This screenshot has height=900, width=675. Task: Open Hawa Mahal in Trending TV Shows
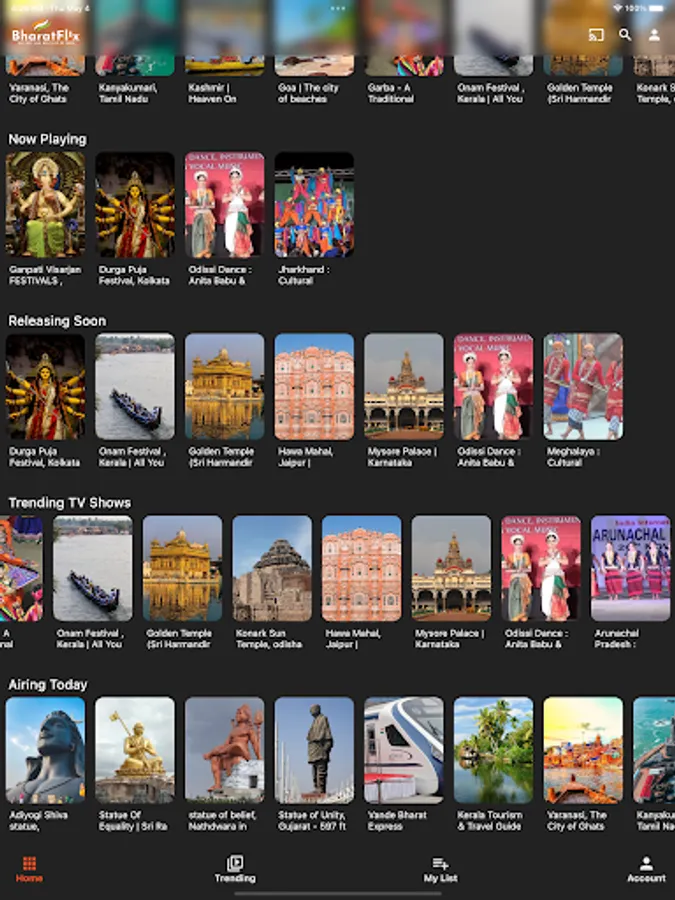click(361, 568)
